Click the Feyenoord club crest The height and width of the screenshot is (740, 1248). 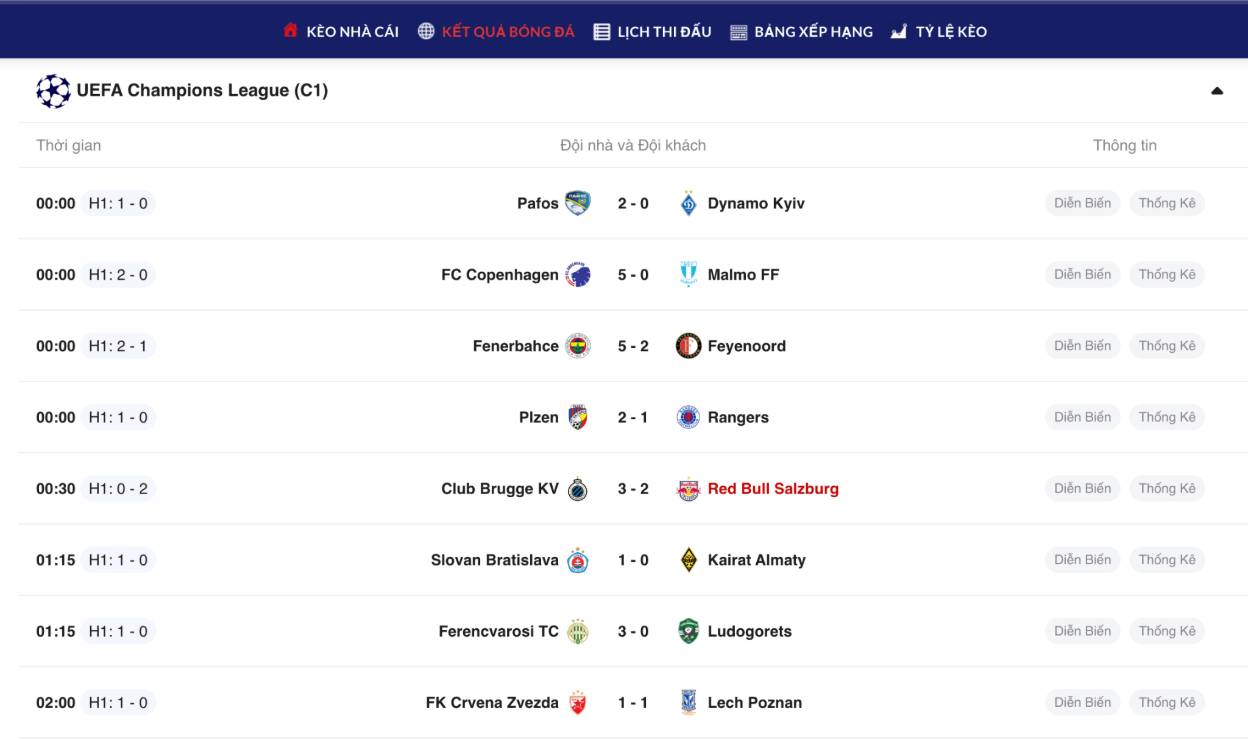click(x=688, y=346)
